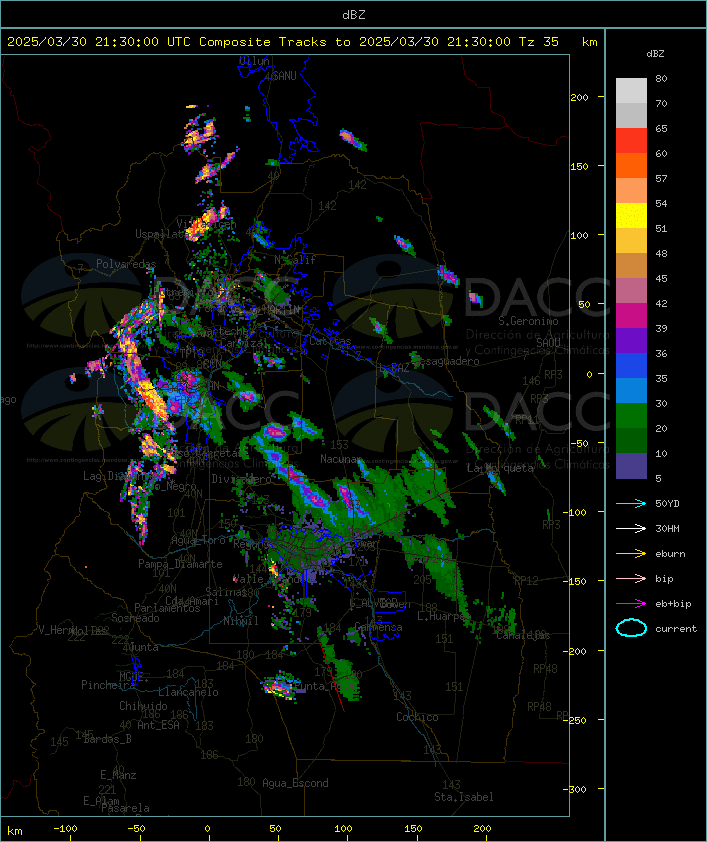The image size is (707, 842).
Task: Click the 'Desaguadero' place label on map
Action: pos(447,361)
